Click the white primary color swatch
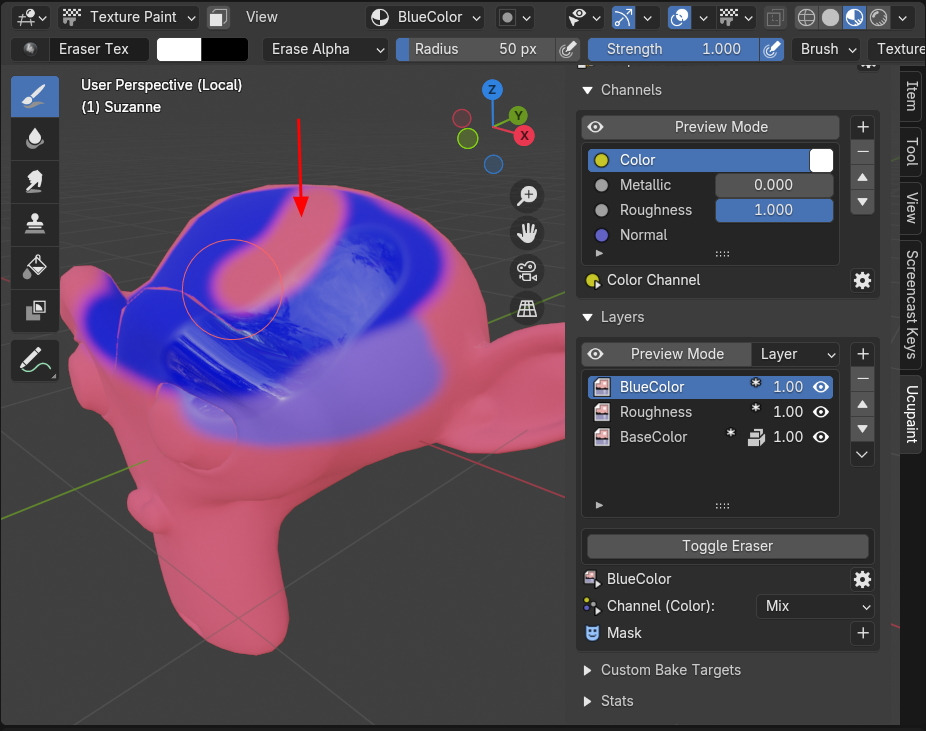The width and height of the screenshot is (926, 731). tap(179, 49)
